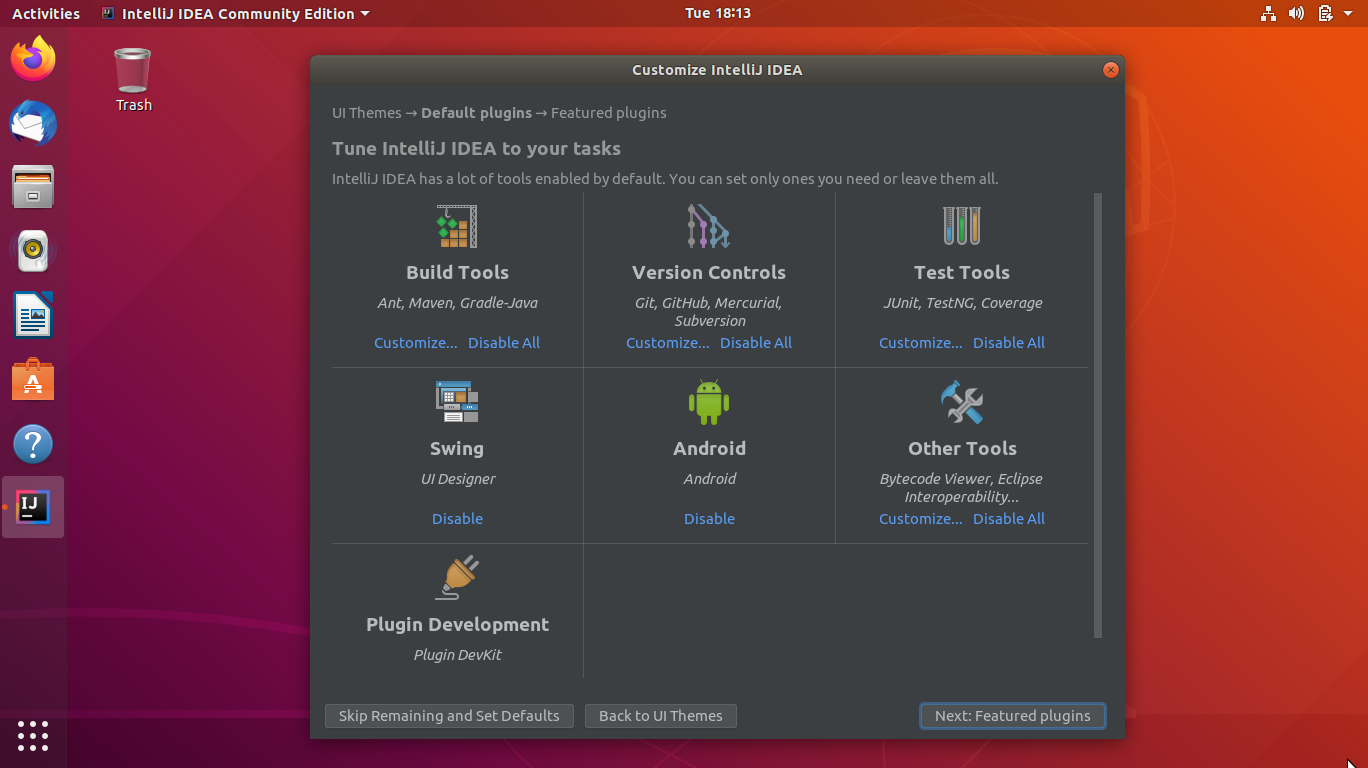Select the Trash desktop icon
This screenshot has height=768, width=1368.
click(133, 80)
